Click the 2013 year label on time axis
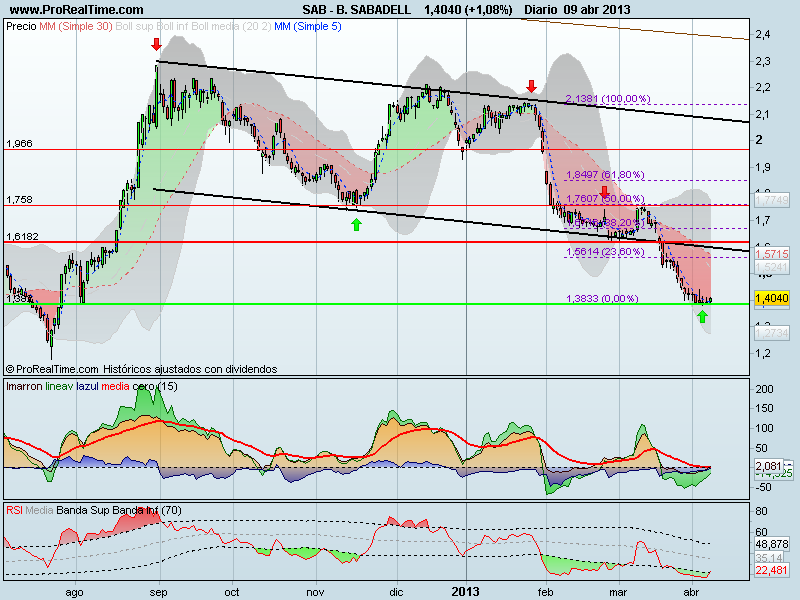800x600 pixels. pos(466,592)
